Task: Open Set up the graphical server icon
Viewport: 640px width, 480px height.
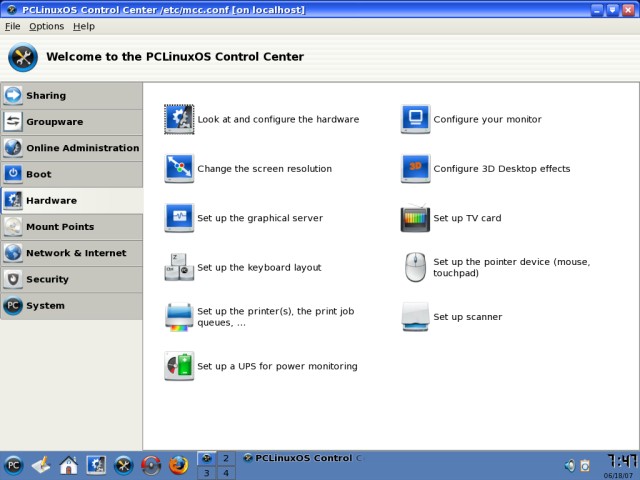Action: (179, 218)
